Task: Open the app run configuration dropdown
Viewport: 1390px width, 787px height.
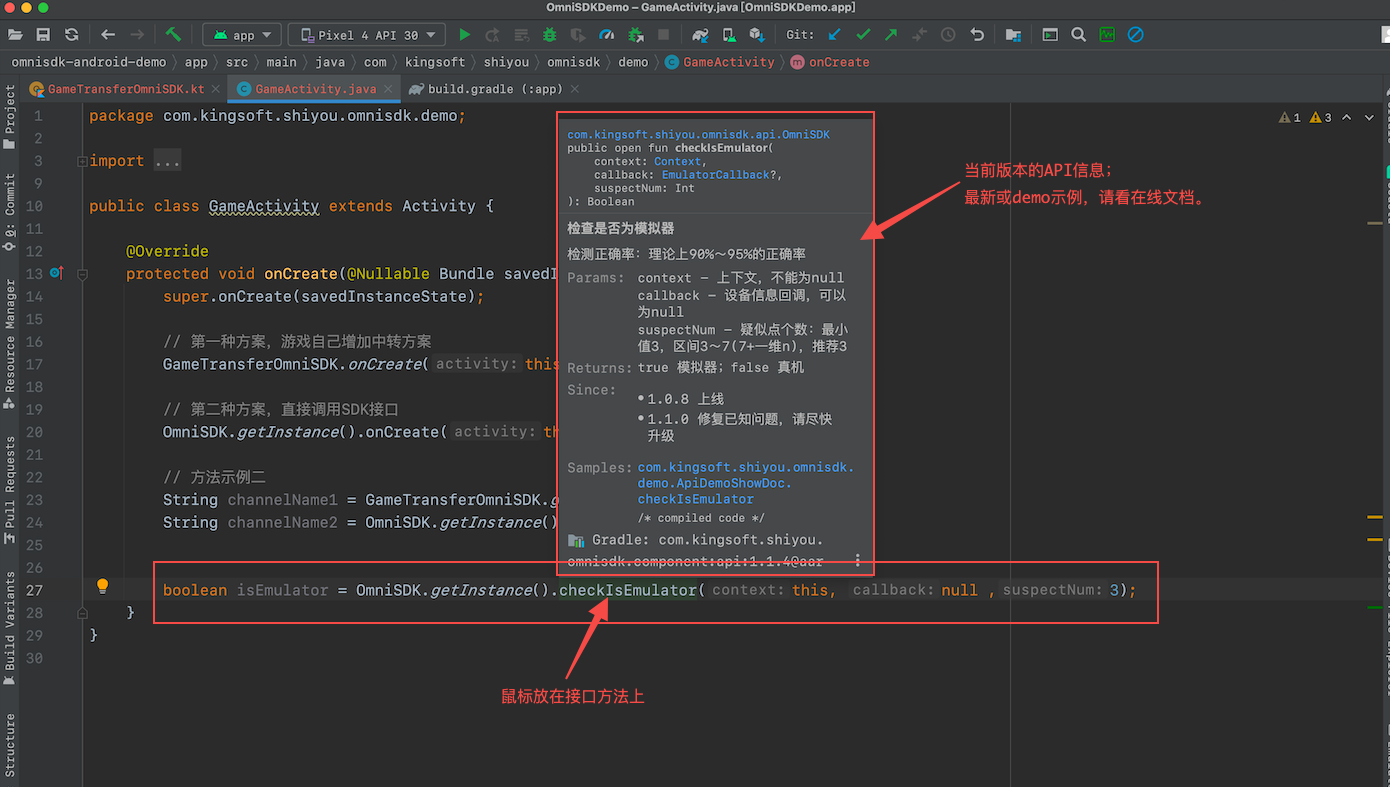Action: [x=243, y=35]
